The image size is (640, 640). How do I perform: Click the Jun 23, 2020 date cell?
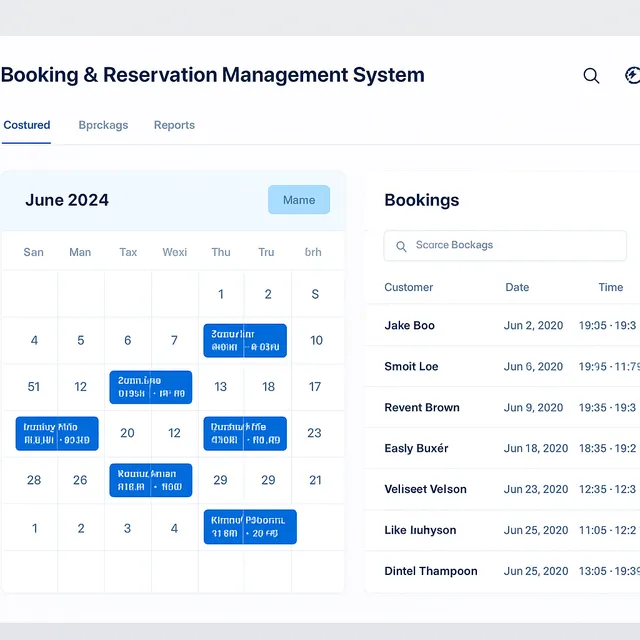(536, 489)
